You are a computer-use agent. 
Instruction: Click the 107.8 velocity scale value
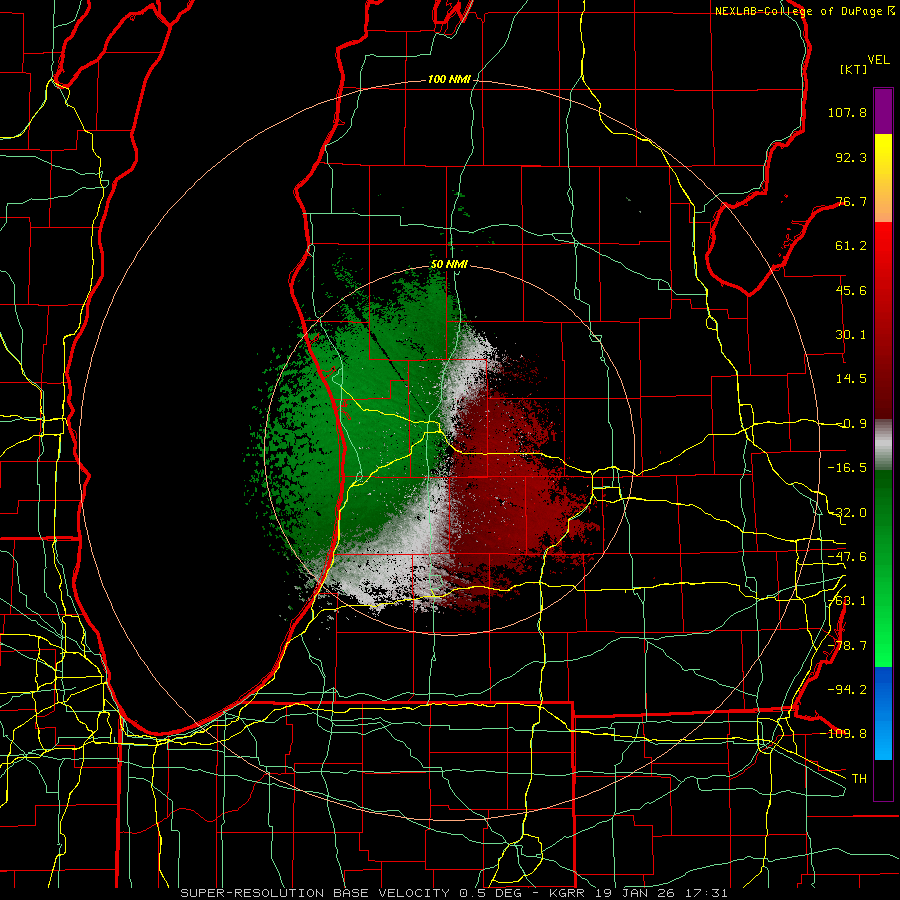point(847,112)
